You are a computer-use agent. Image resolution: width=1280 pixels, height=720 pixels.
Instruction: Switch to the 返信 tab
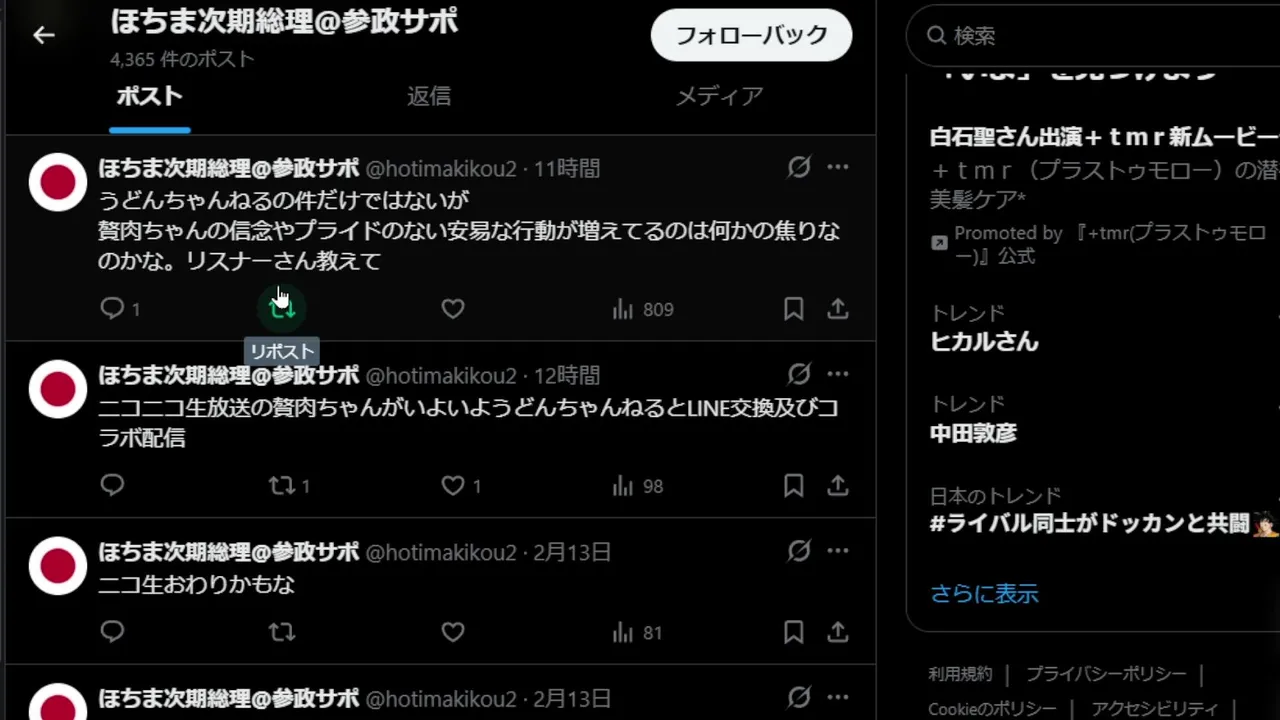tap(429, 96)
